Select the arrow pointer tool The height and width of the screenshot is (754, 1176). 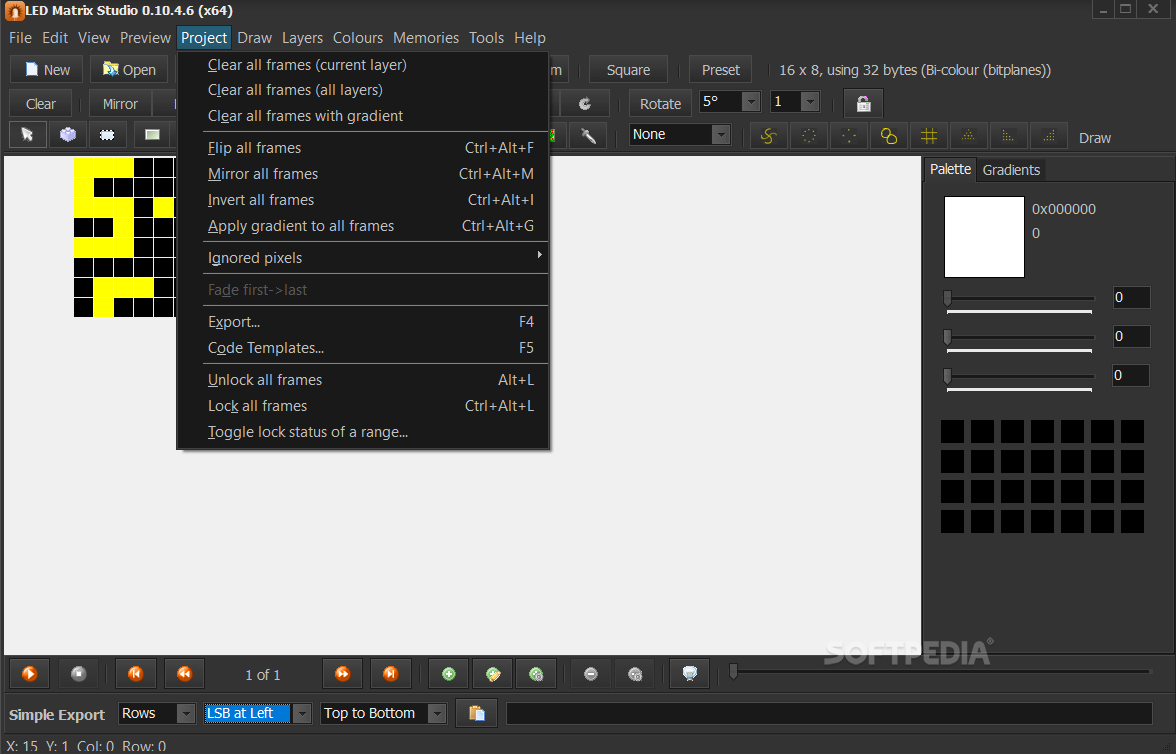(28, 135)
